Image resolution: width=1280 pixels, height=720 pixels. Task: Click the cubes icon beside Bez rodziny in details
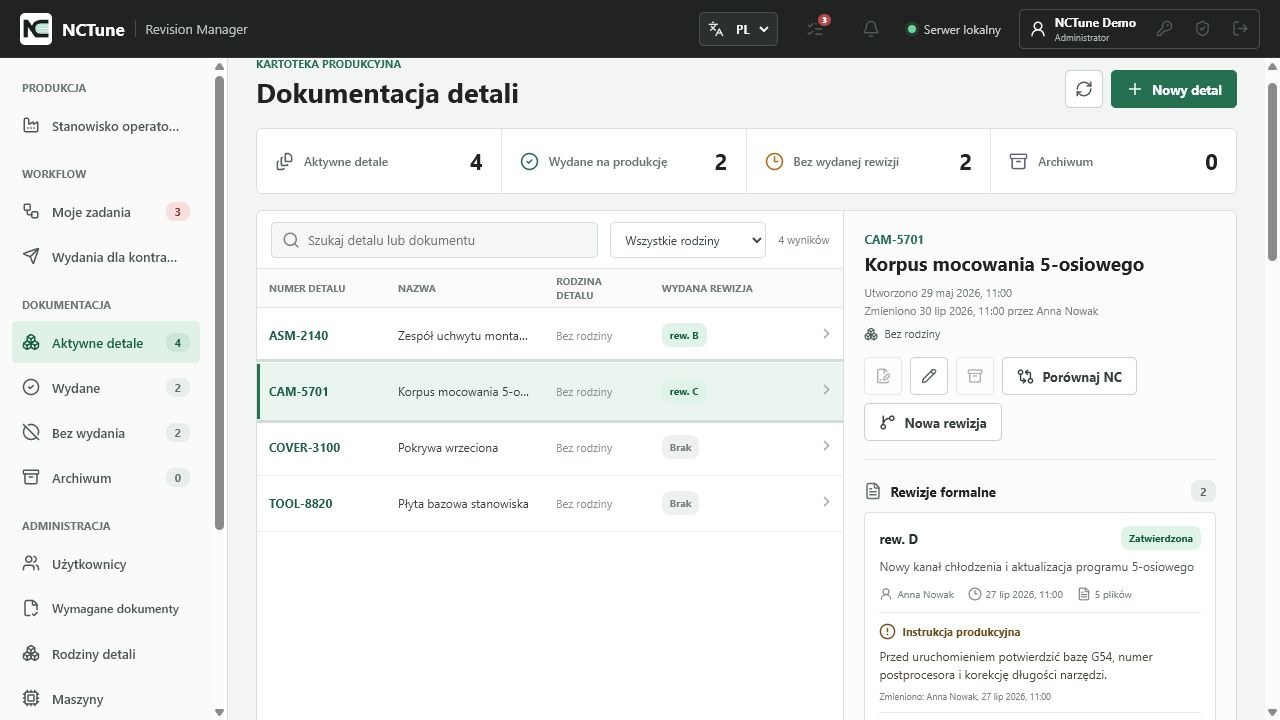click(871, 334)
